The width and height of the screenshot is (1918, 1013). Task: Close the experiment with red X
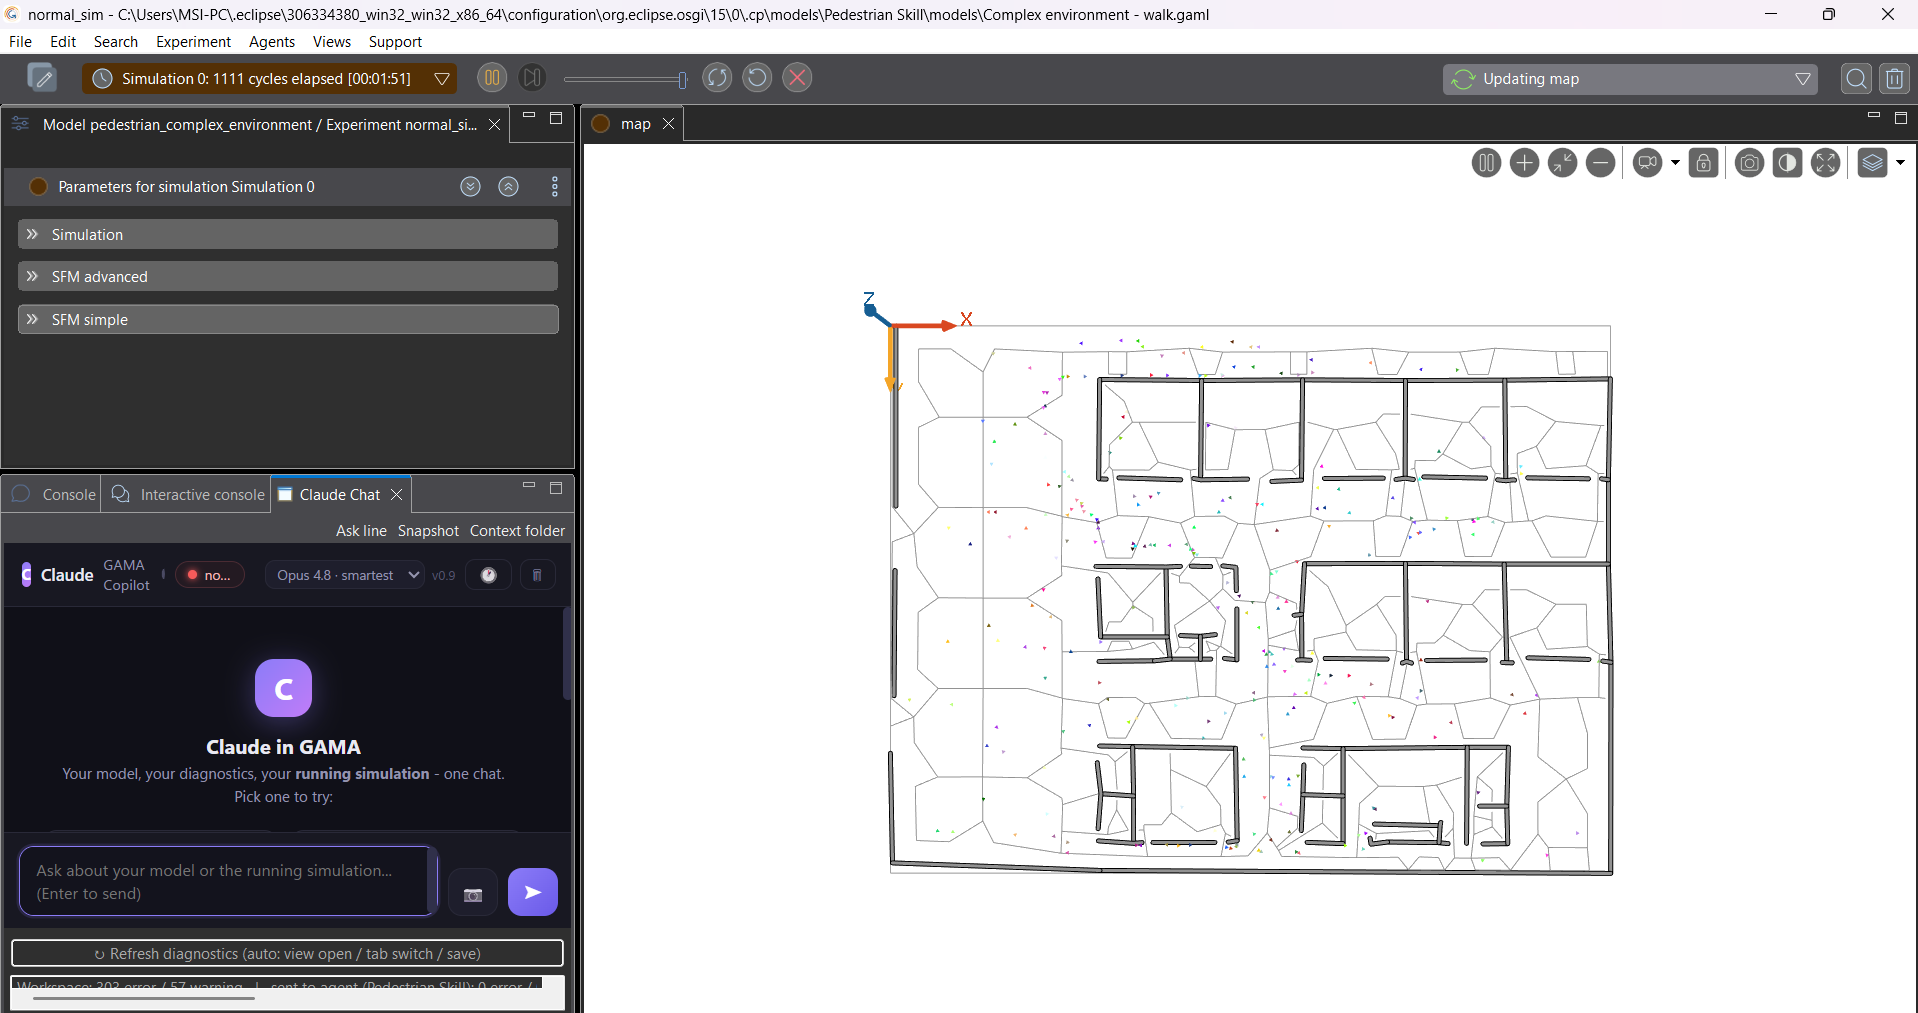[x=797, y=78]
